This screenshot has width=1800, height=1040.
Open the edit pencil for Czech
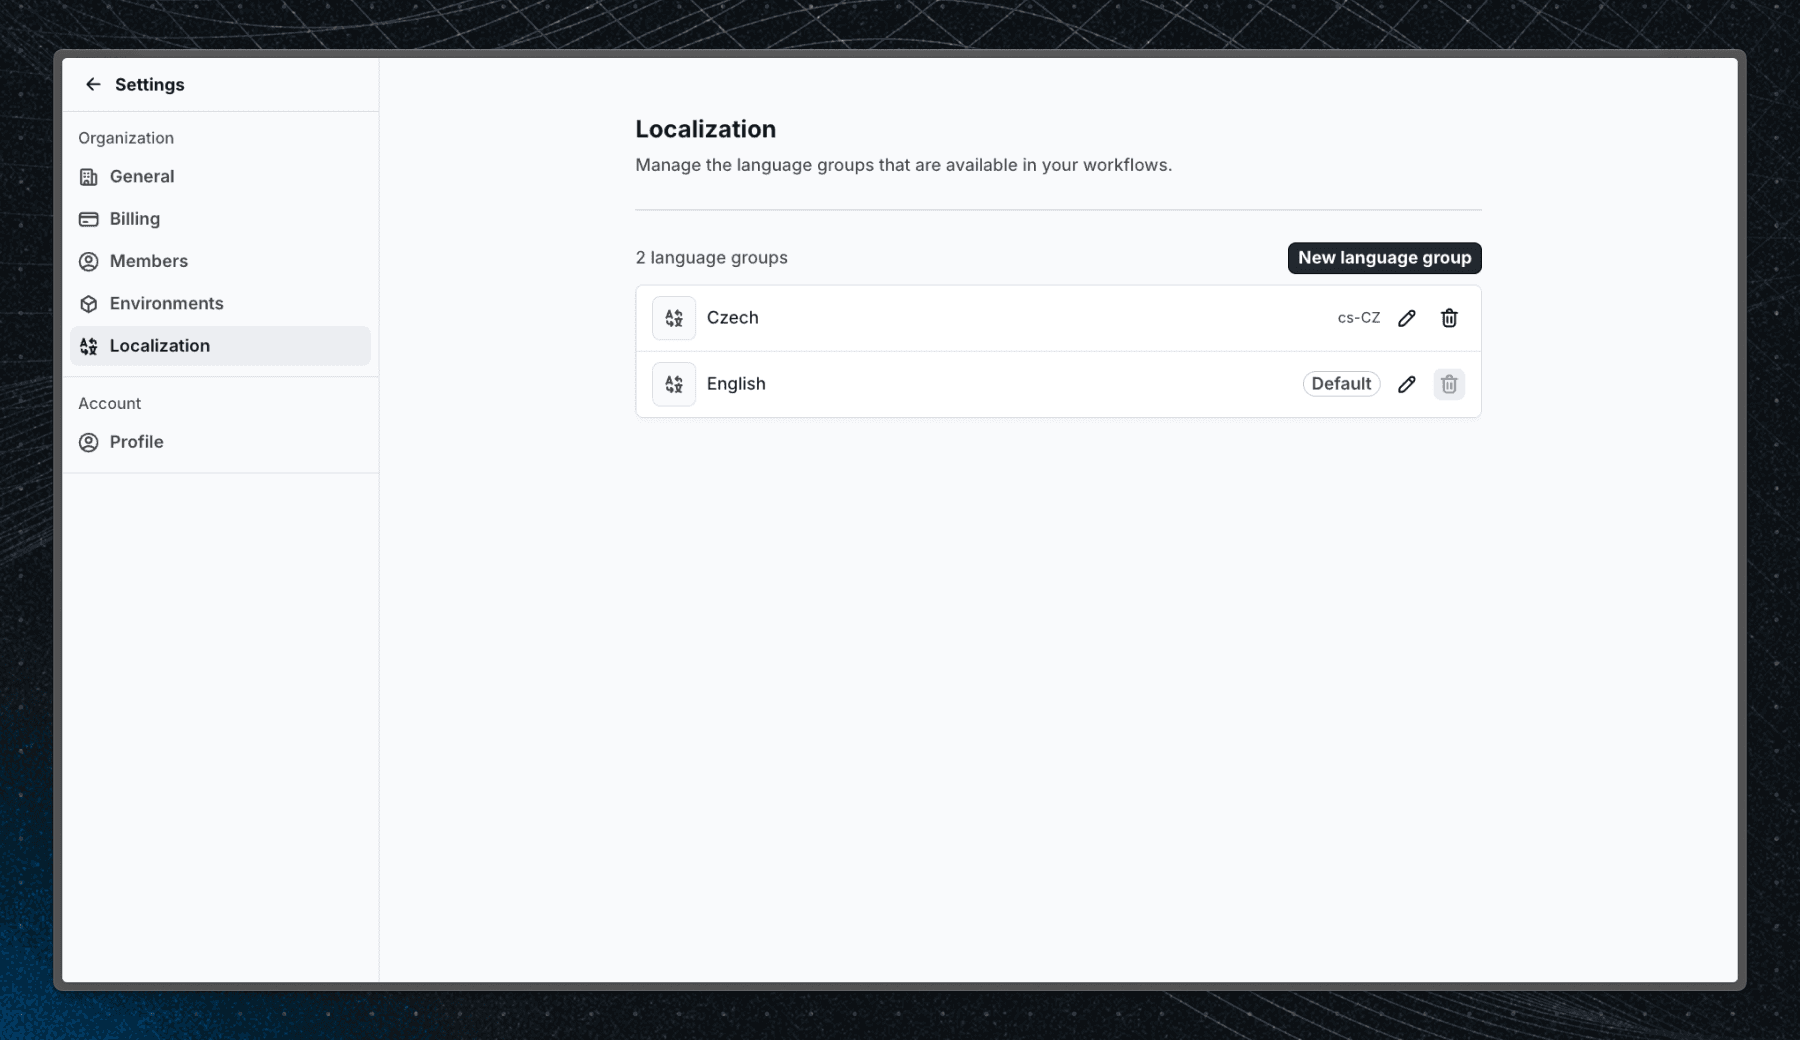[x=1407, y=317]
